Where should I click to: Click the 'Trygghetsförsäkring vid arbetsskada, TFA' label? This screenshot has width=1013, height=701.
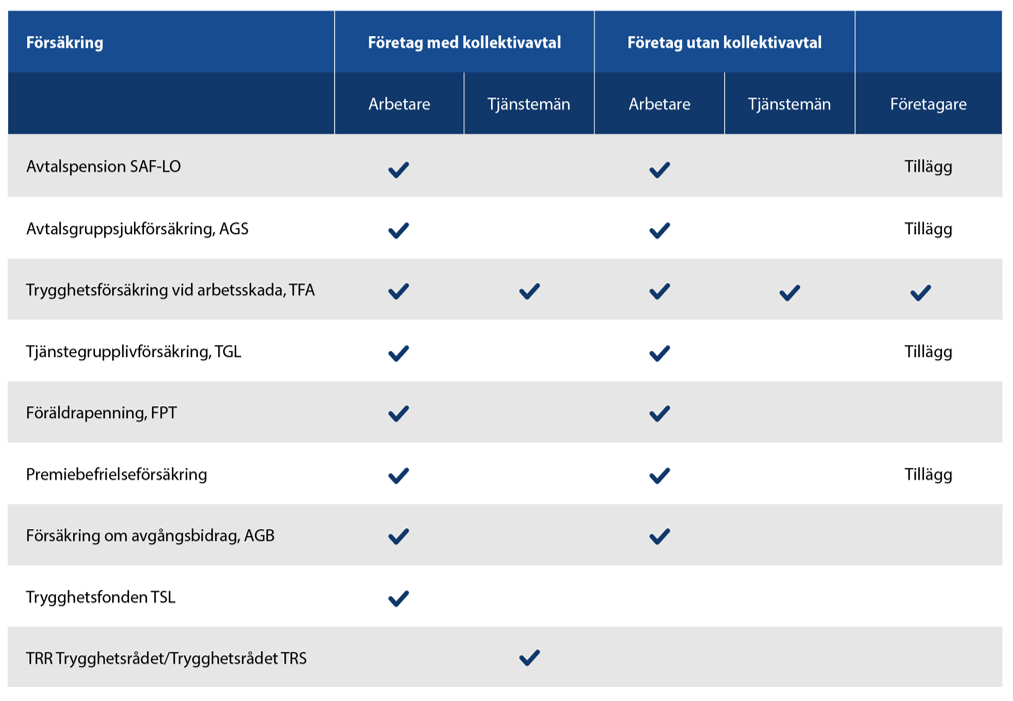click(x=170, y=290)
